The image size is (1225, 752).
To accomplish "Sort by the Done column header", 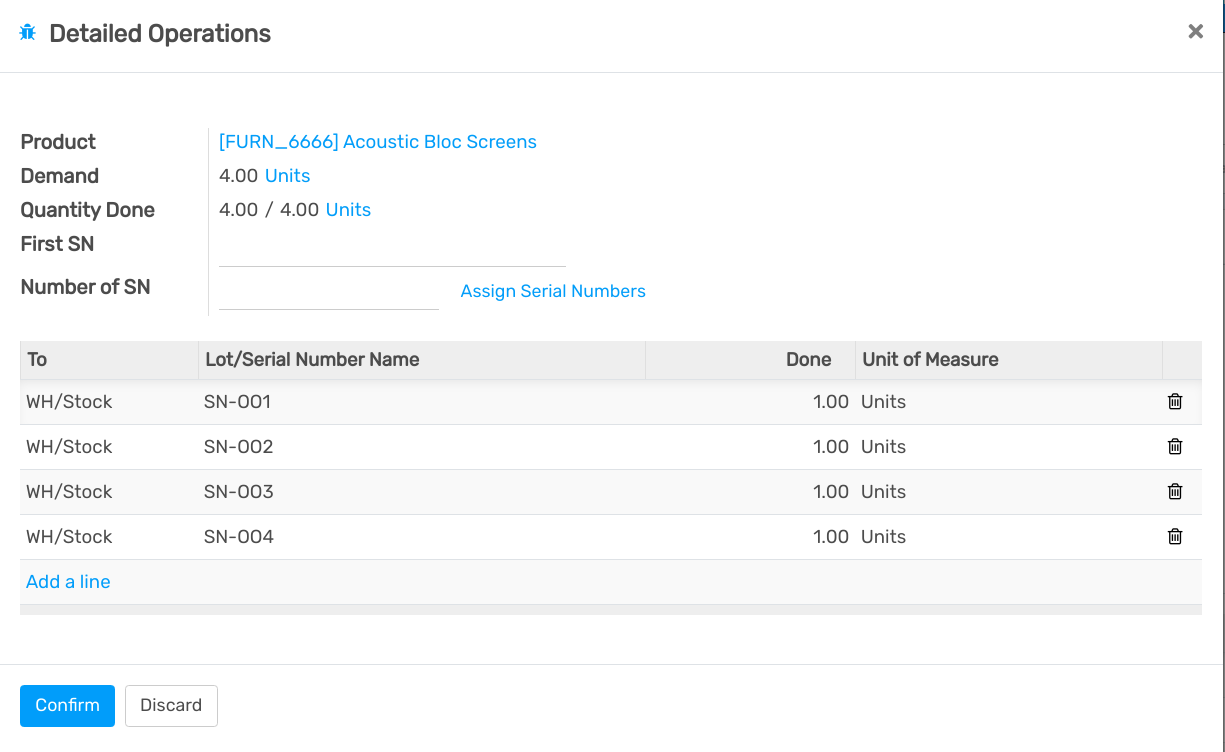I will click(x=808, y=360).
